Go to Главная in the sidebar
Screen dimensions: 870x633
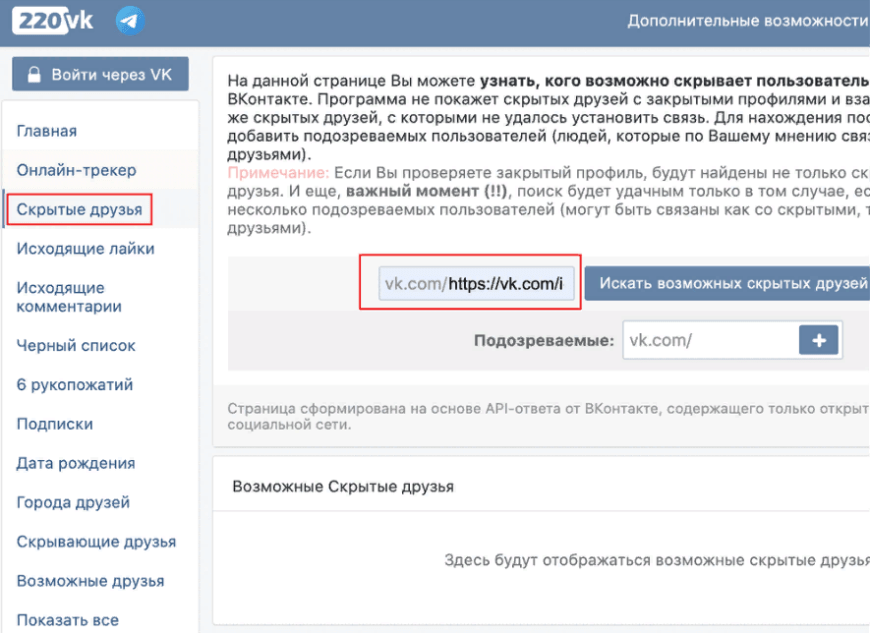click(47, 131)
